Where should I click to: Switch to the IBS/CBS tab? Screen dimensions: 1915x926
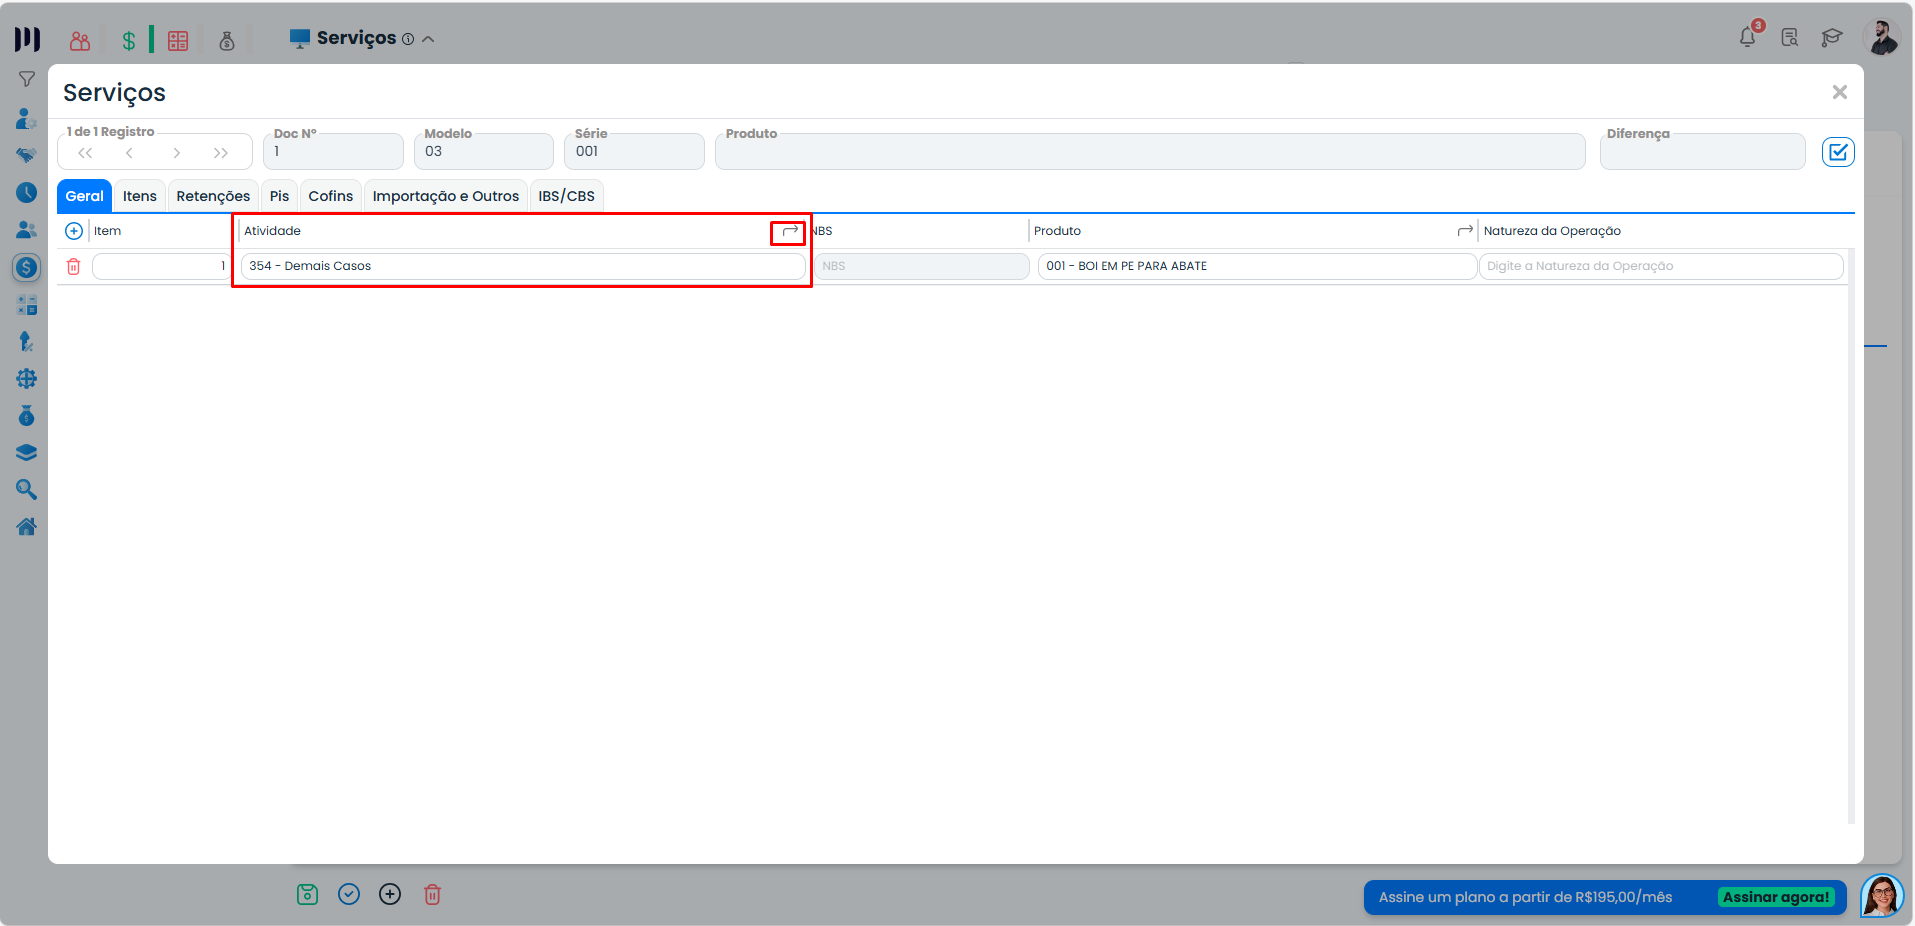[x=567, y=196]
